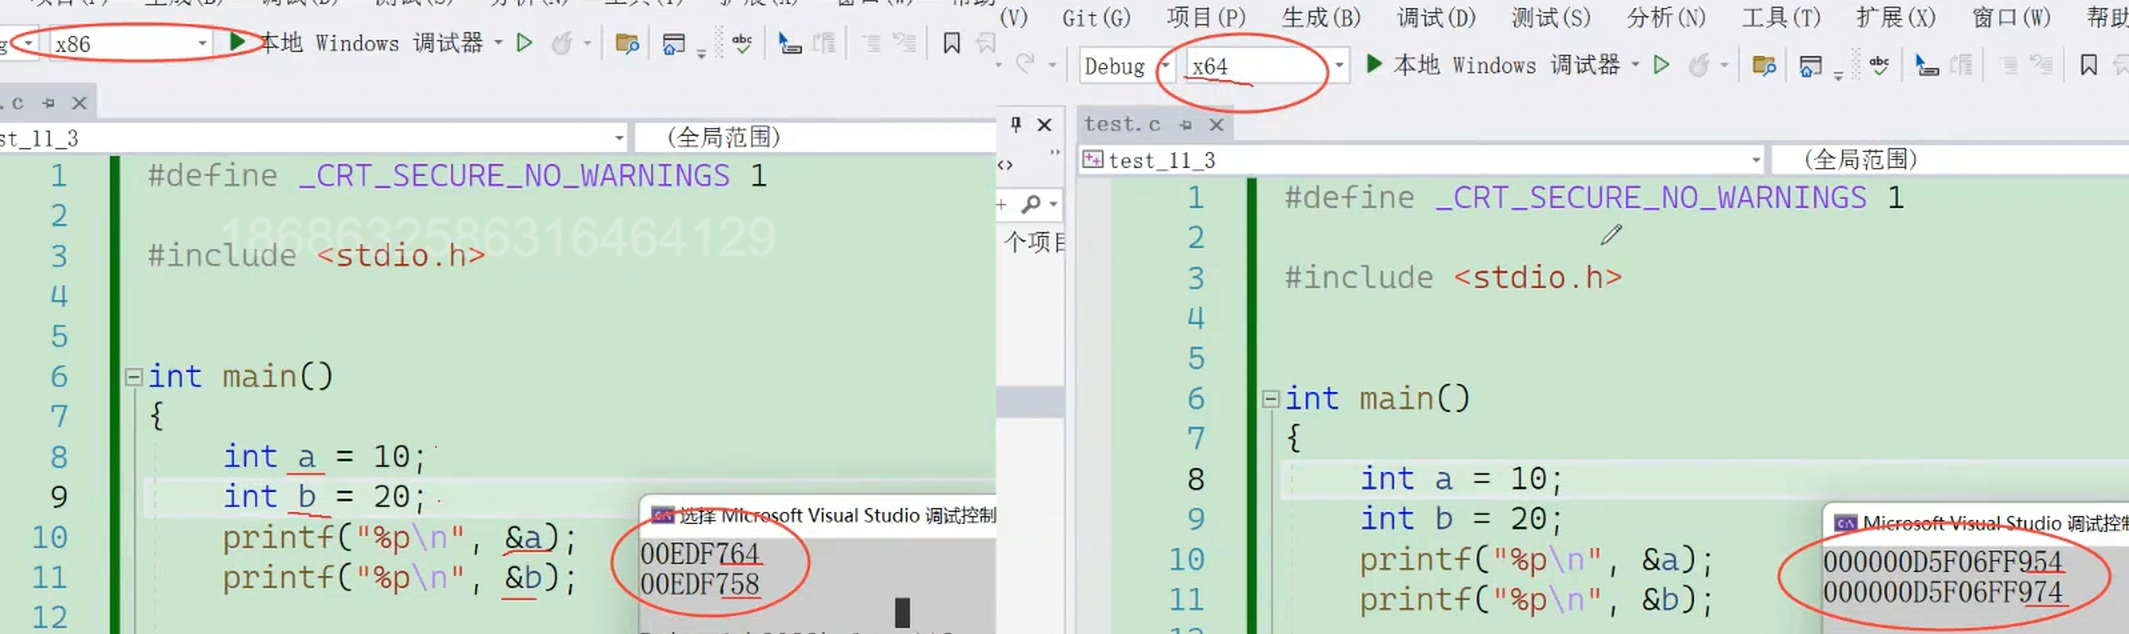This screenshot has width=2129, height=634.
Task: Collapse main() function in right editor
Action: 1270,399
